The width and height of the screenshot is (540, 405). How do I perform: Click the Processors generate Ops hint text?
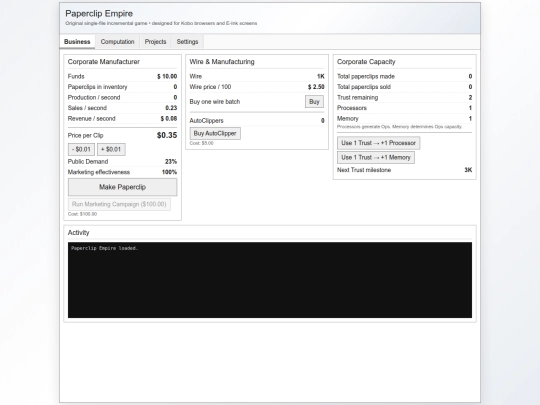[399, 127]
